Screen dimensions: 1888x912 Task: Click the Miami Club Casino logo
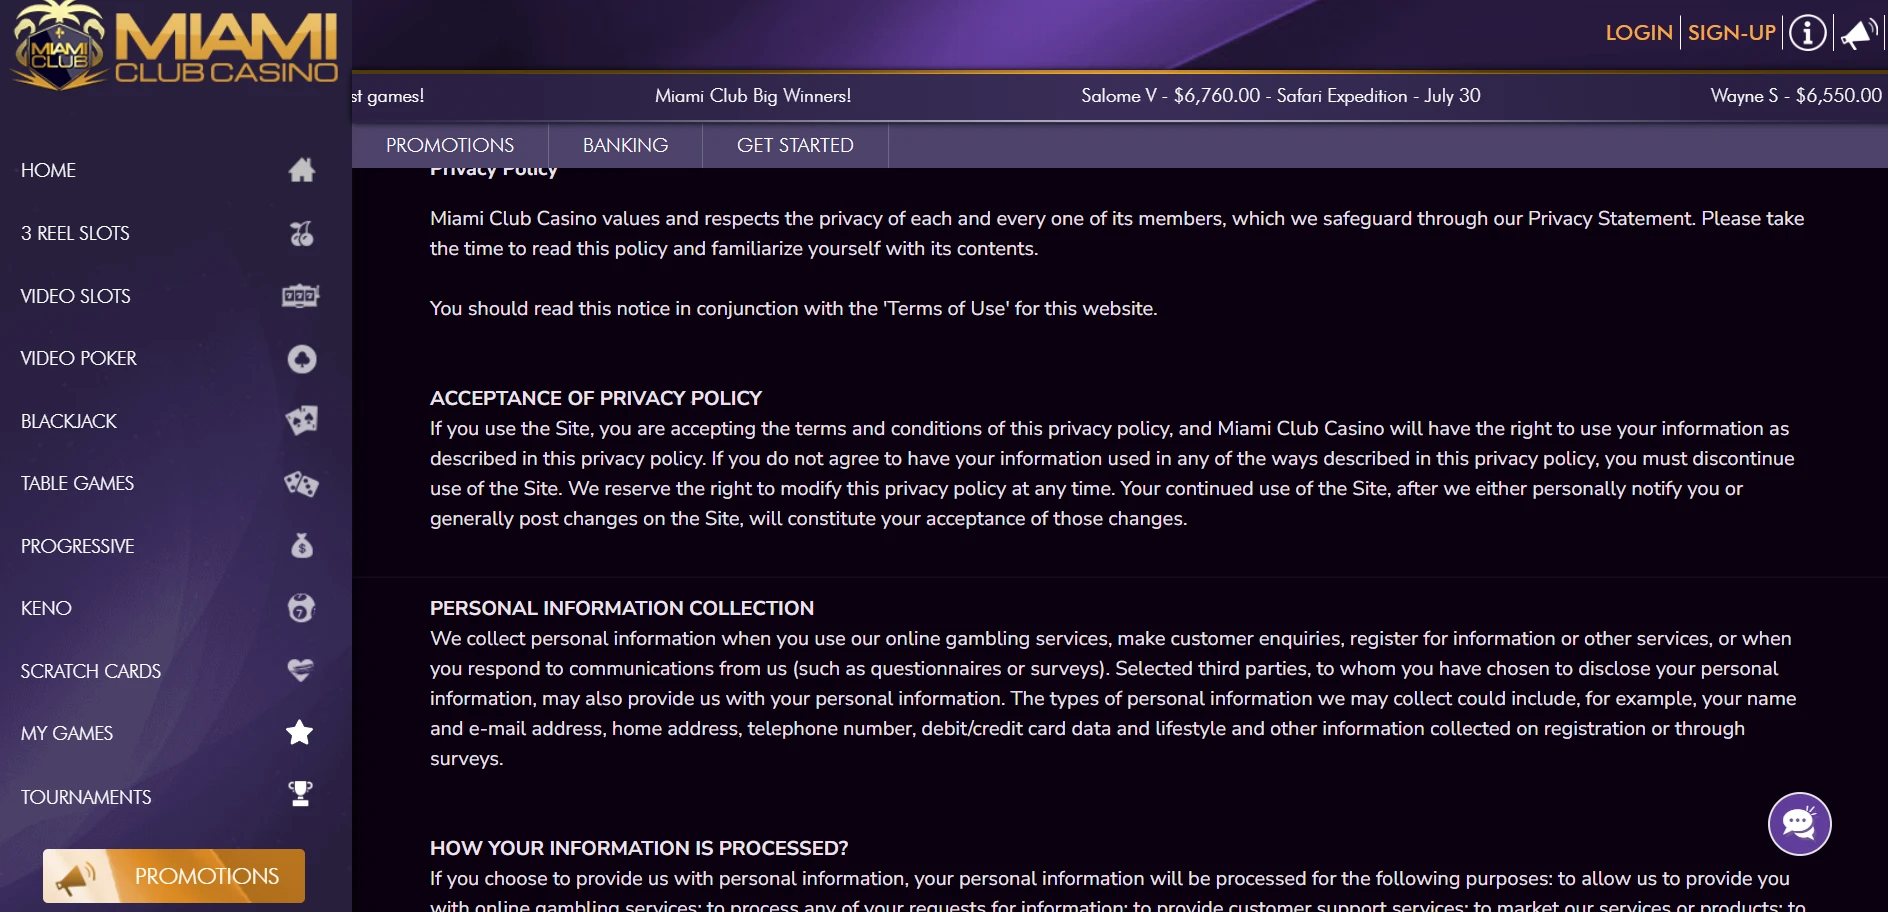tap(175, 46)
